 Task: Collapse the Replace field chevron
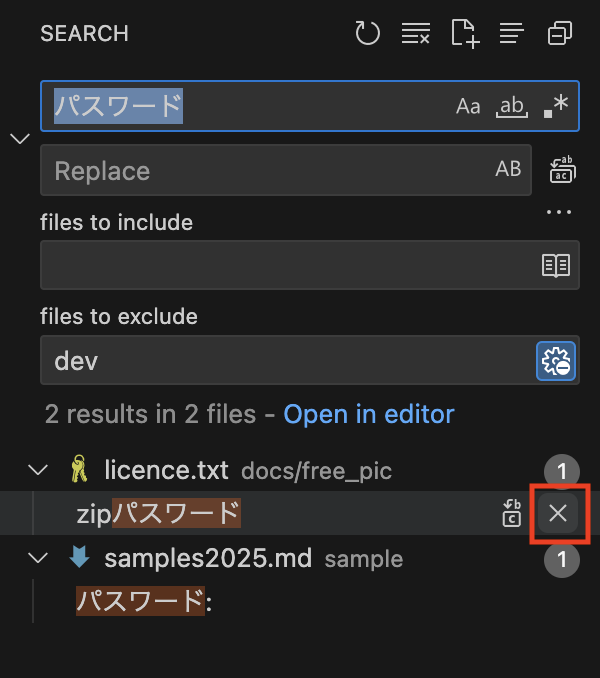click(20, 139)
